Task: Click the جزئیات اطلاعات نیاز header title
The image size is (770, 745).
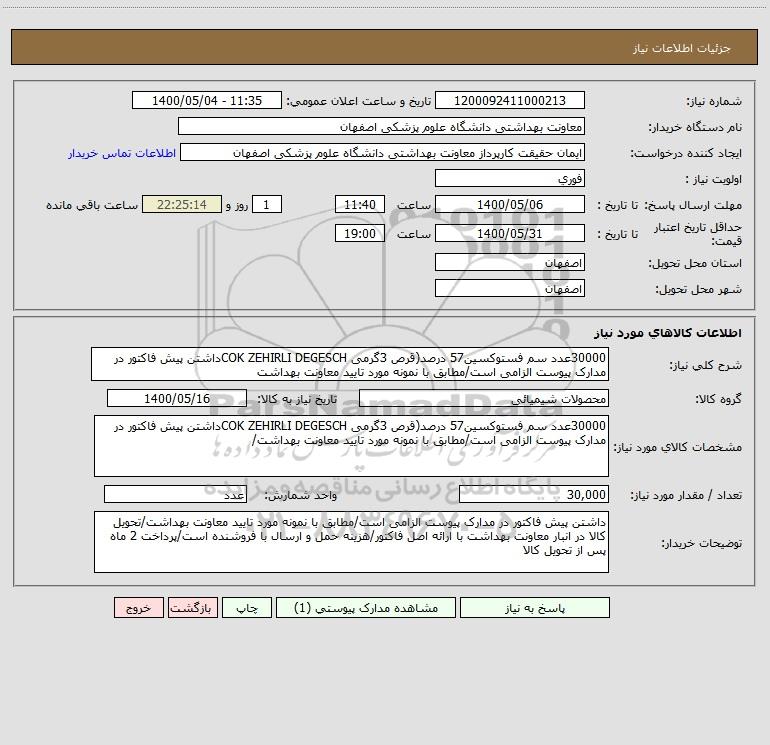Action: click(682, 48)
